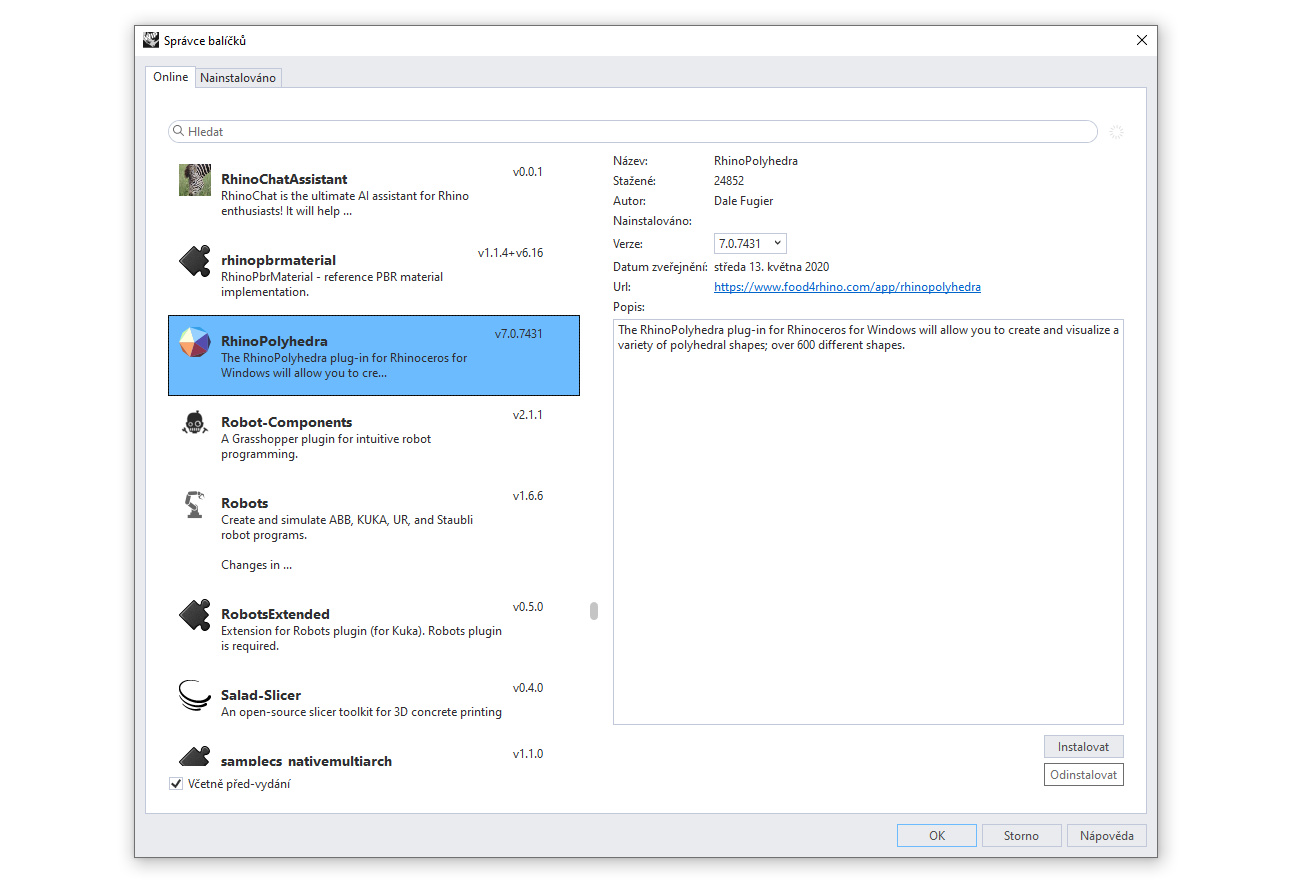The width and height of the screenshot is (1296, 885).
Task: Click version label v1.1.0
Action: click(x=528, y=754)
